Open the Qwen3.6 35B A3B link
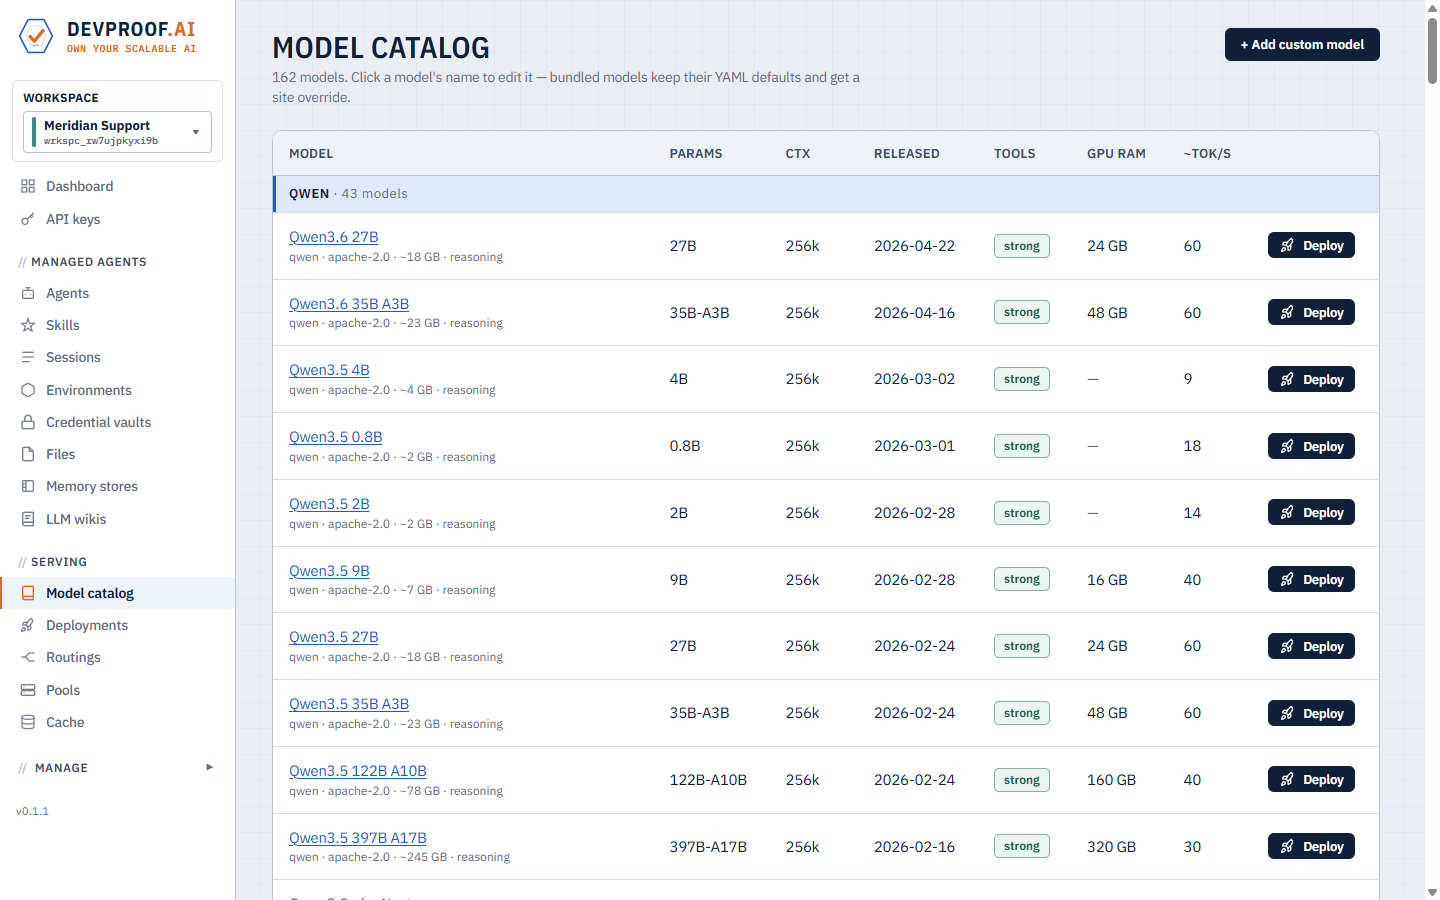 click(349, 304)
